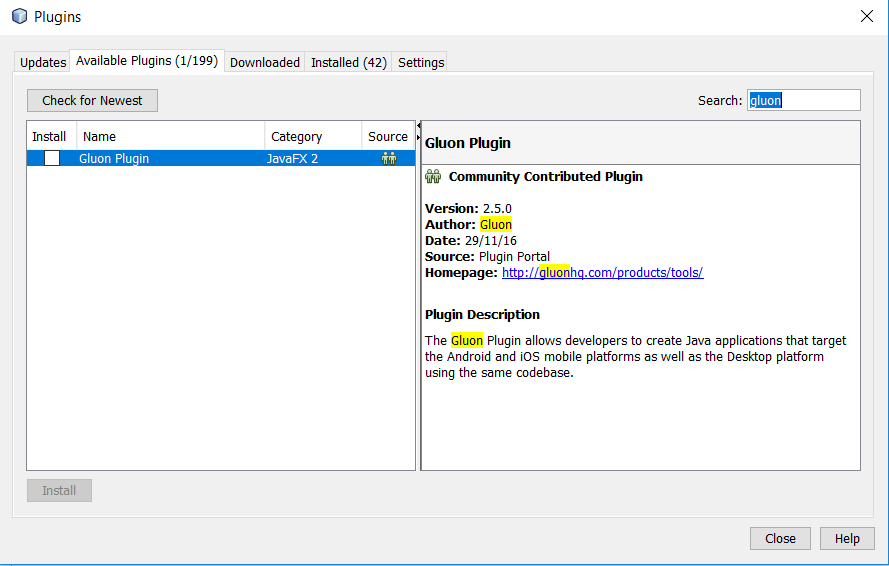This screenshot has width=889, height=566.
Task: Click the community source icon in Gluon row
Action: click(389, 158)
